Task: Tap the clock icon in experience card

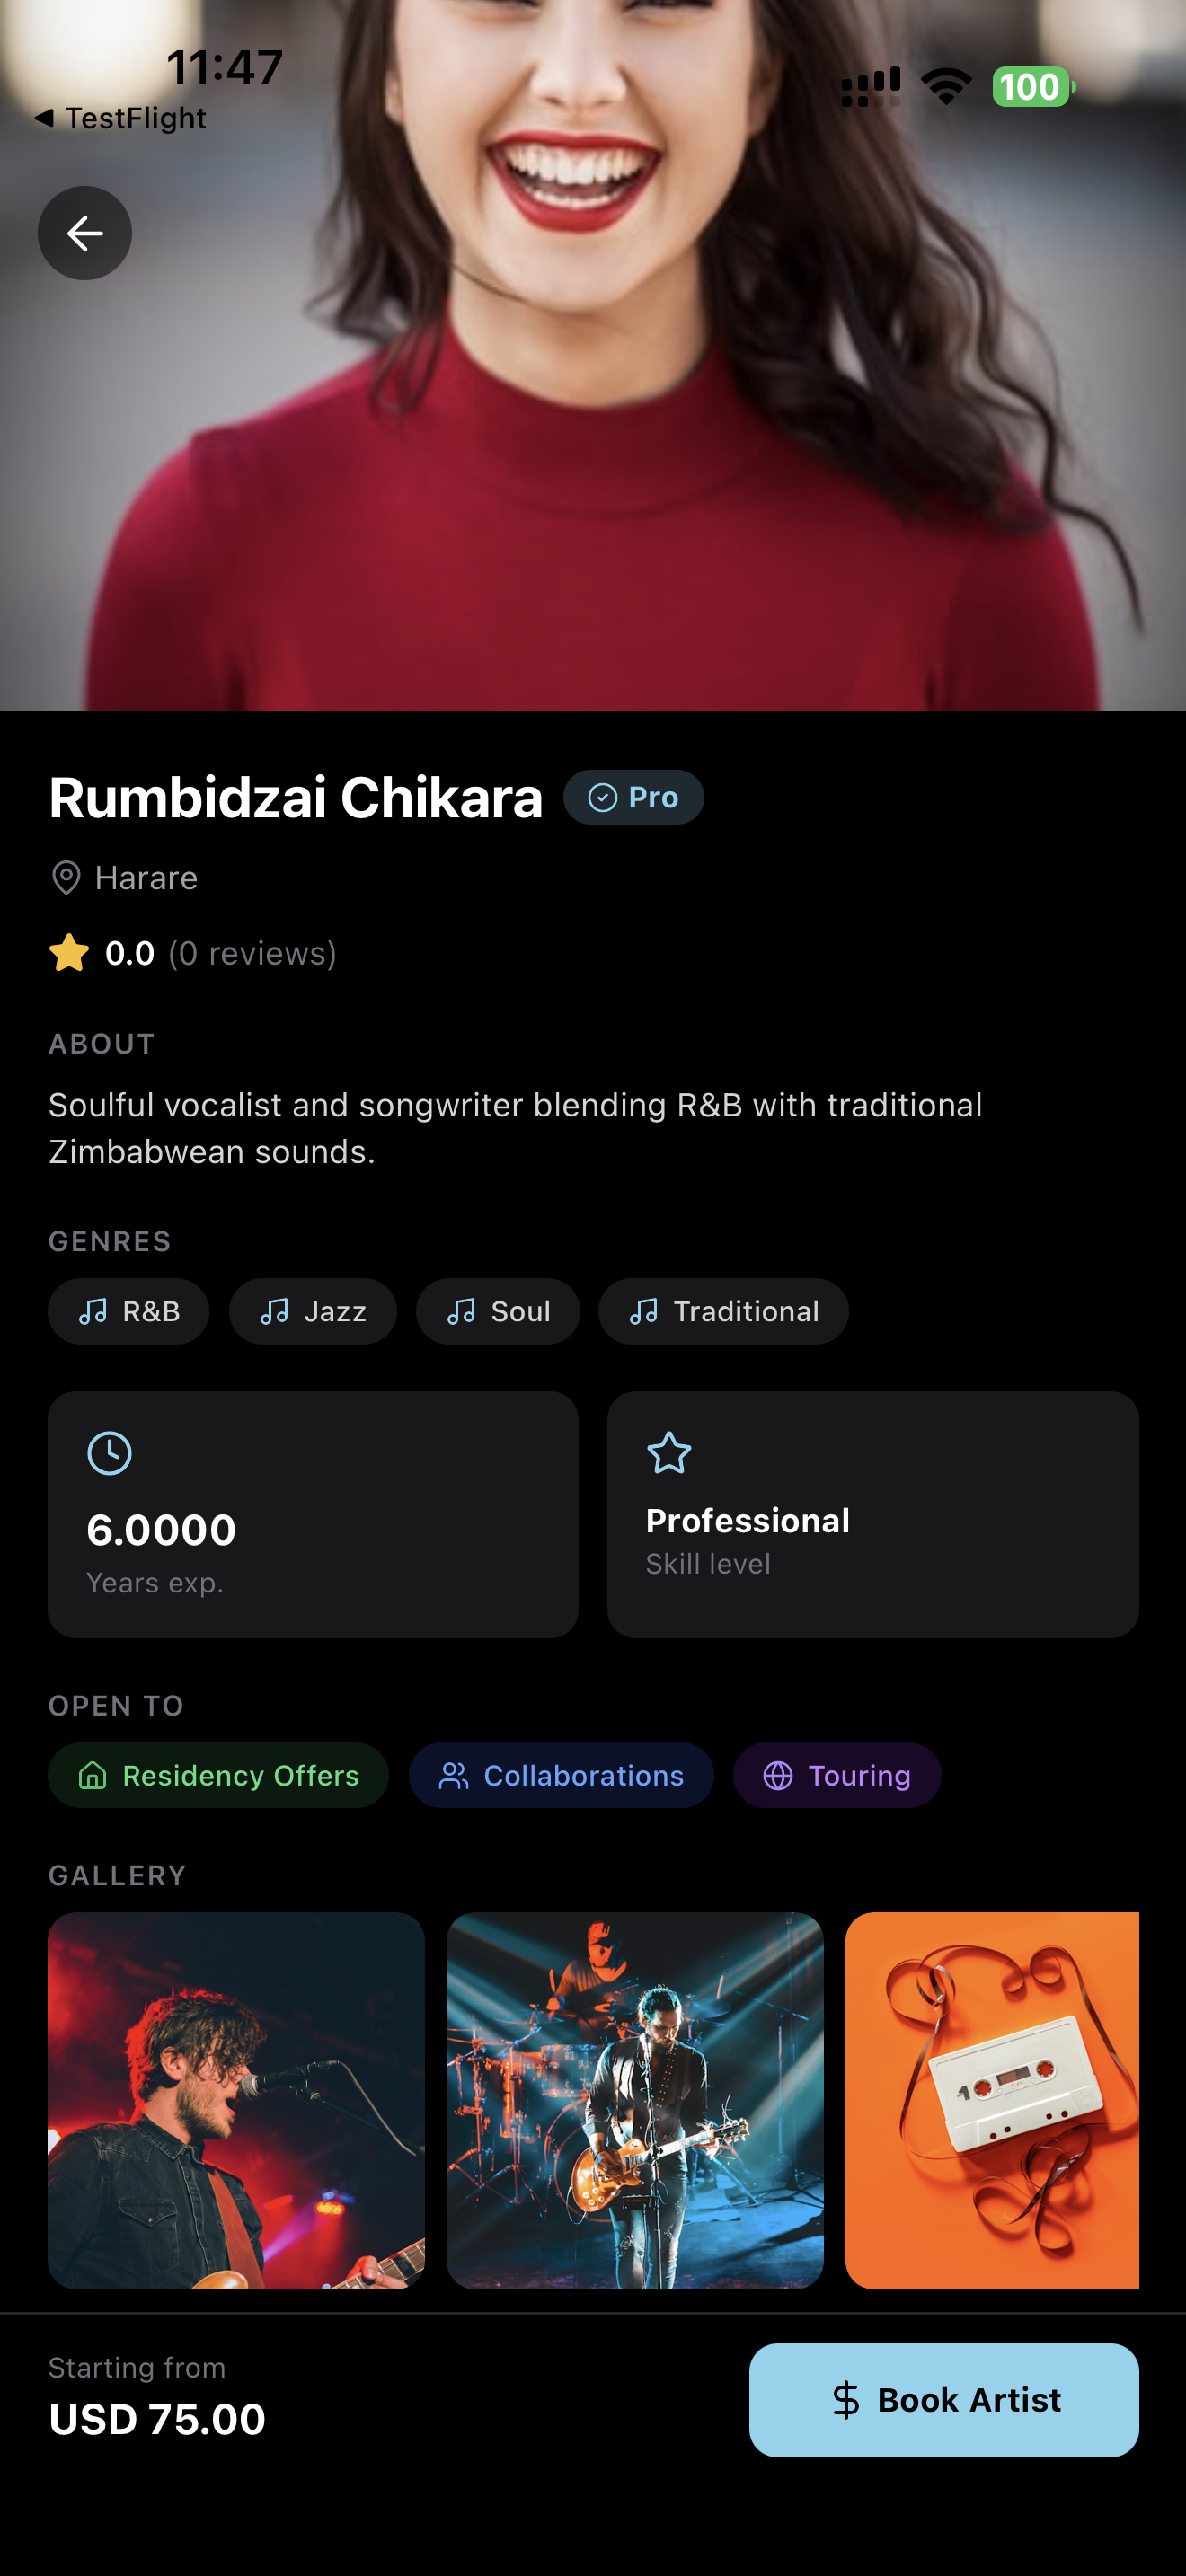Action: 110,1453
